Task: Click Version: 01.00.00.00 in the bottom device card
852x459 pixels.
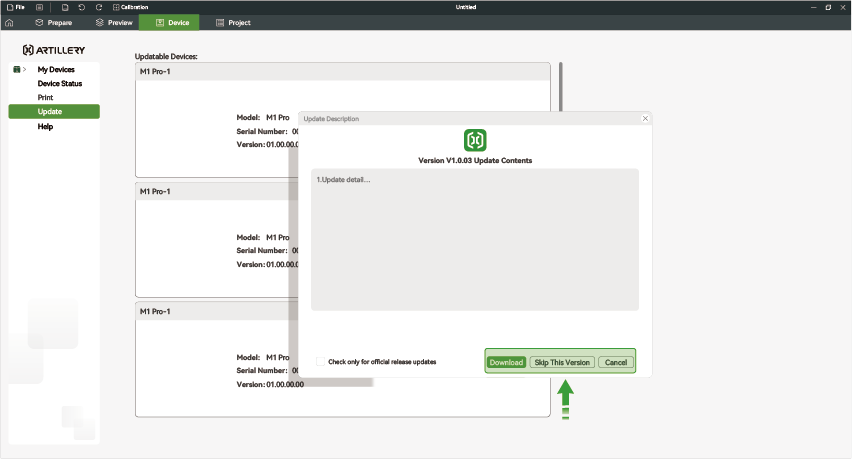Action: (270, 385)
